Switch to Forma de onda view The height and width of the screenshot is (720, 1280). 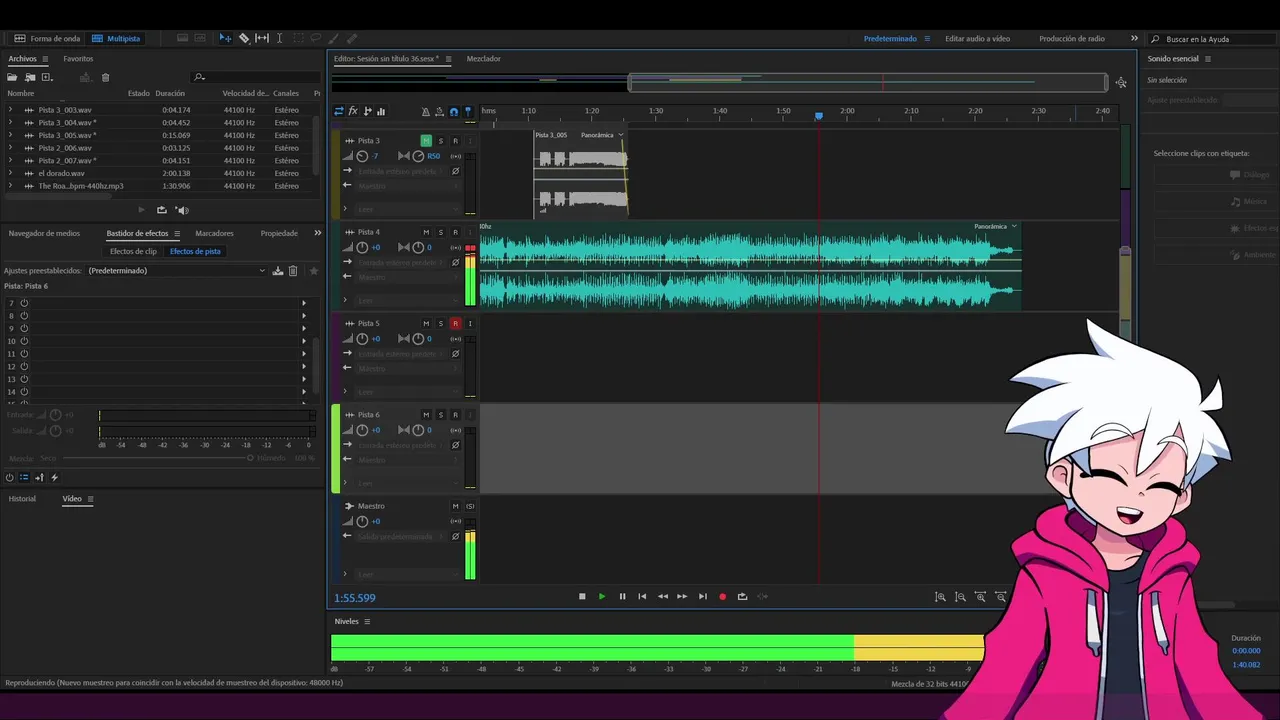pos(47,38)
